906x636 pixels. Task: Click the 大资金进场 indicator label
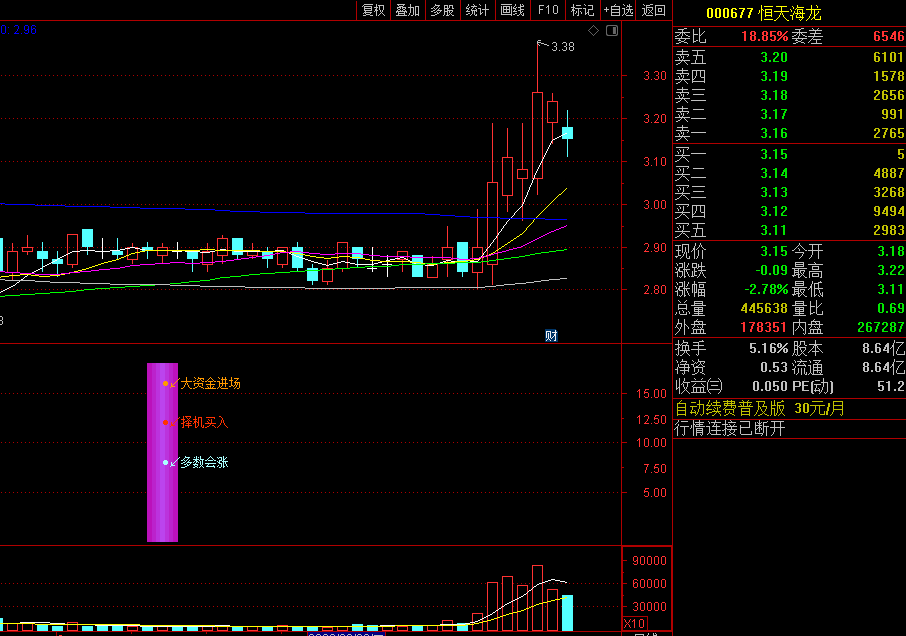(x=210, y=383)
